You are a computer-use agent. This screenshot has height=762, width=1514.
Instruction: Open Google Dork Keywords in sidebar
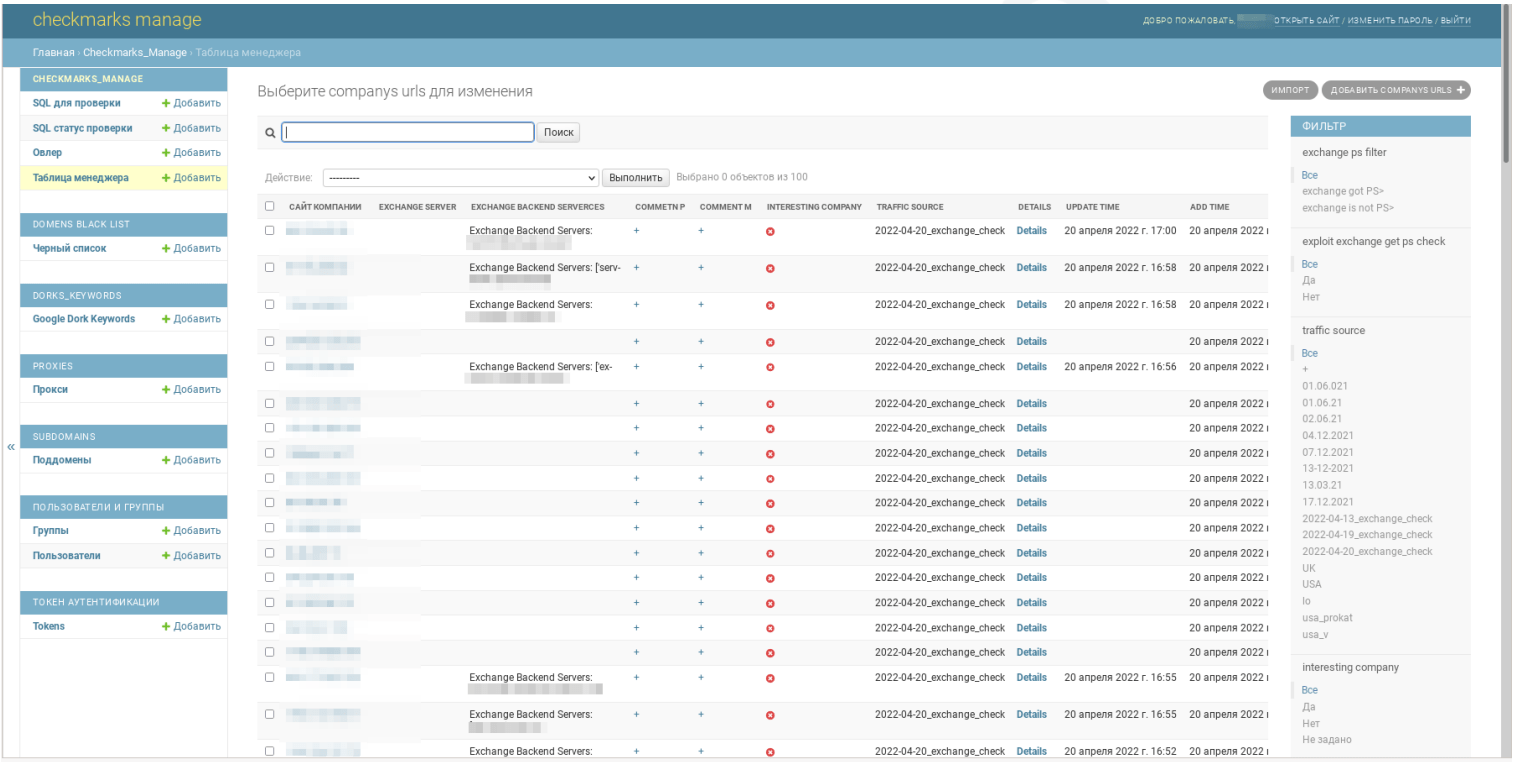pyautogui.click(x=84, y=319)
